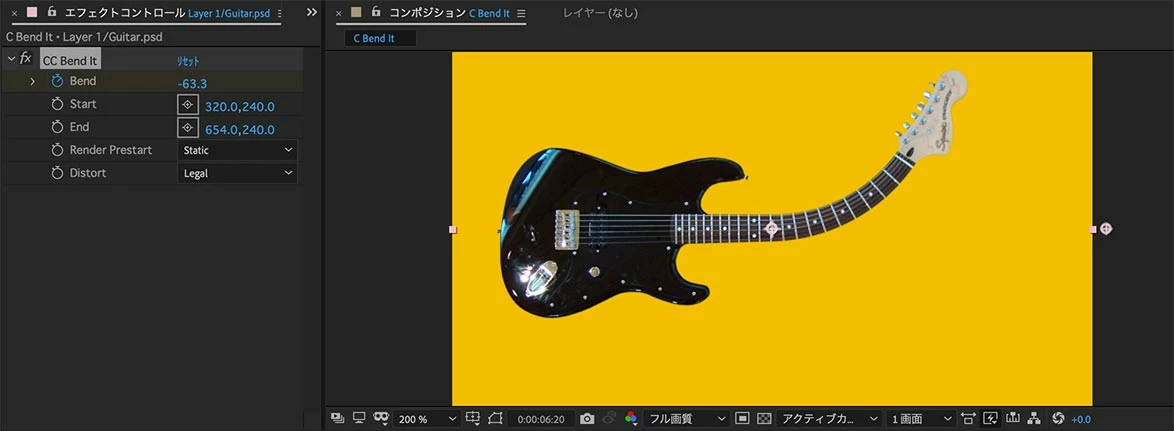Expand the Bend property chevron
Screen dimensions: 1174x431
click(x=32, y=81)
